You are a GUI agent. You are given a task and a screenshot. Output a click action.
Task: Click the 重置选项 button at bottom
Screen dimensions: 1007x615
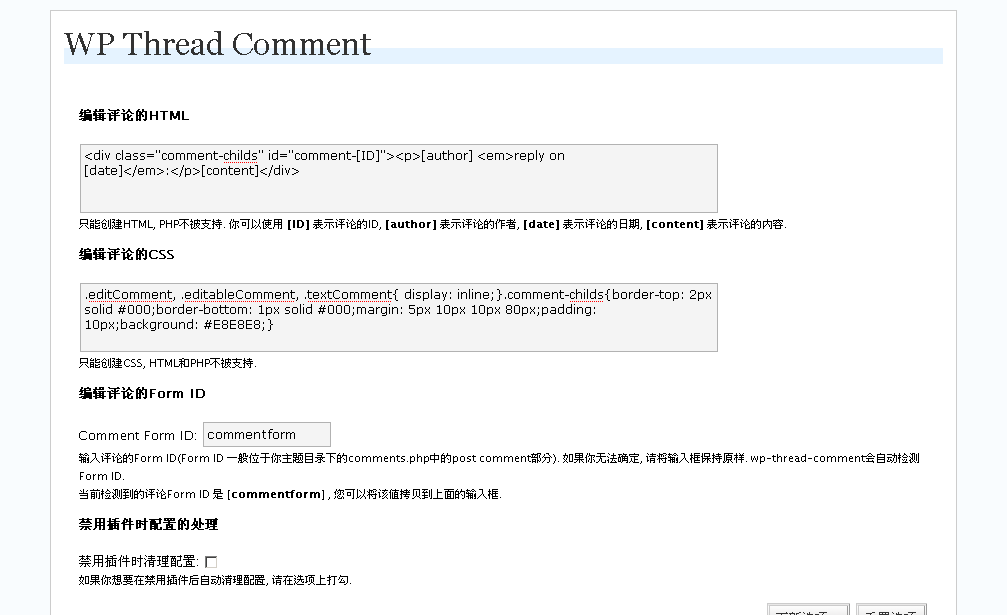(x=891, y=610)
